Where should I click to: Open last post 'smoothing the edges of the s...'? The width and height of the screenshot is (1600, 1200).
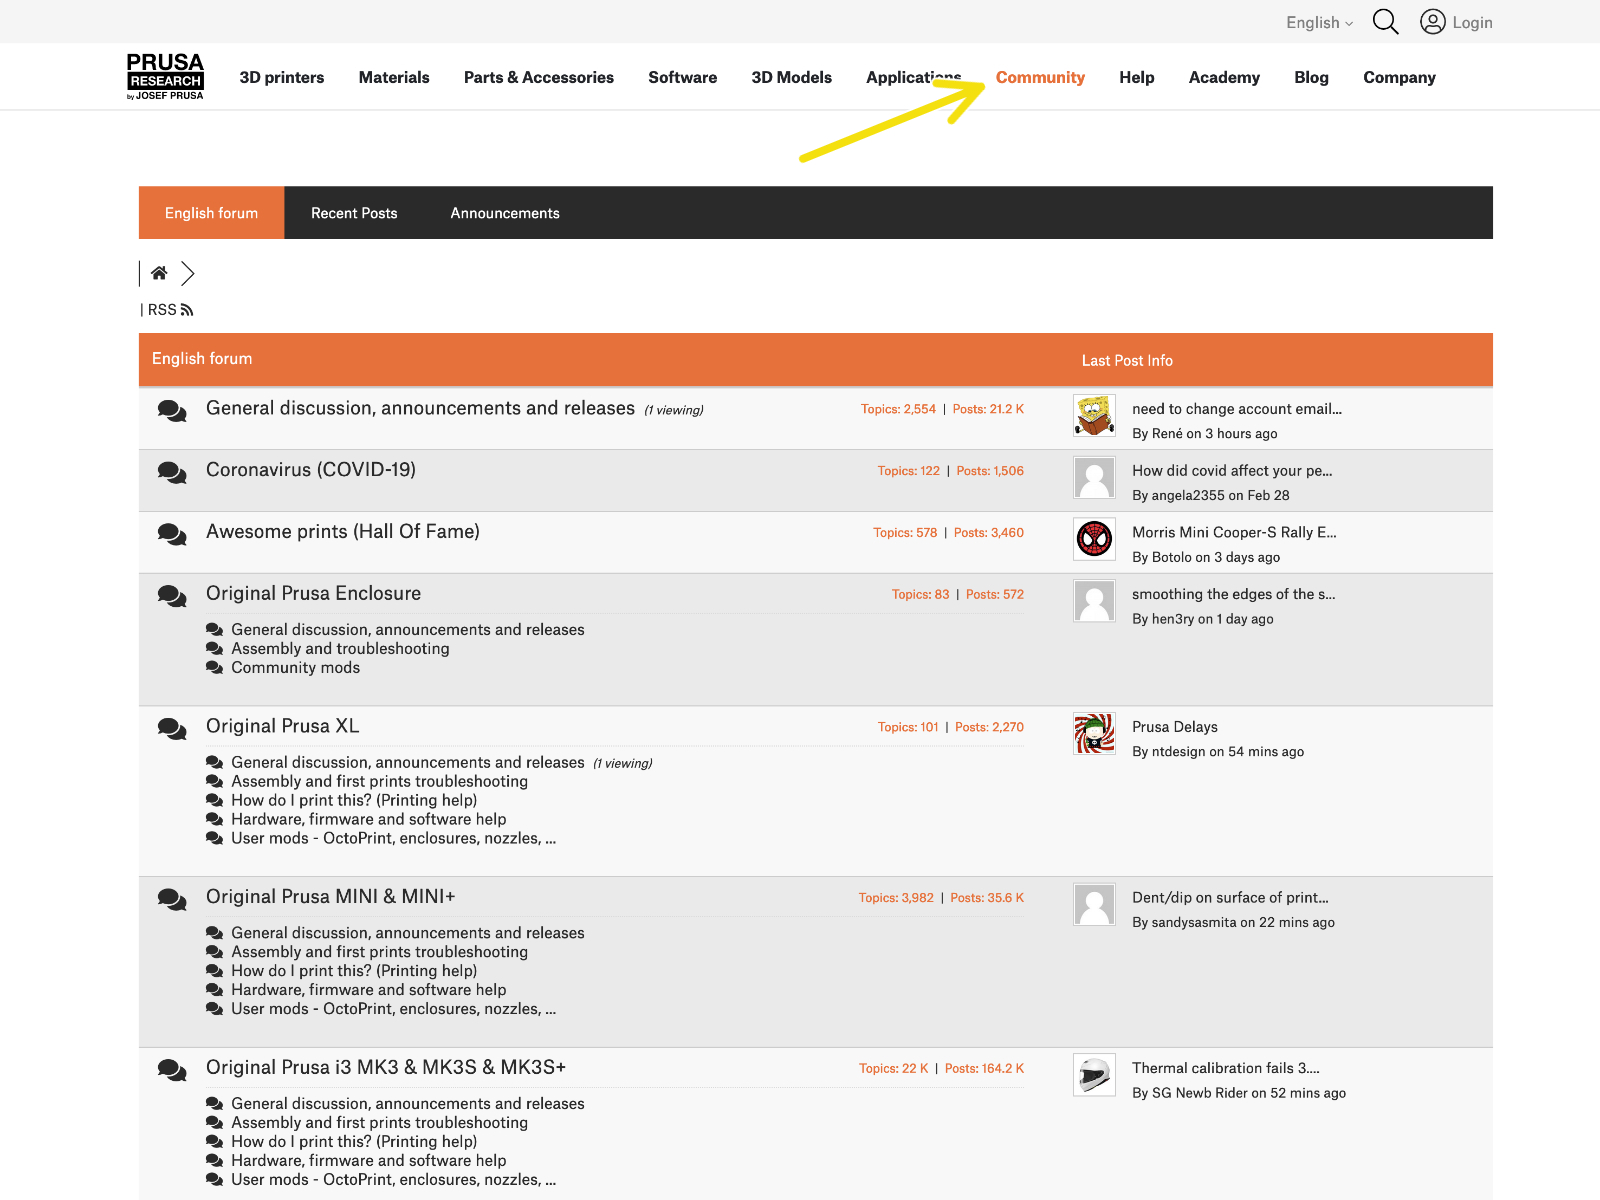[x=1233, y=595]
